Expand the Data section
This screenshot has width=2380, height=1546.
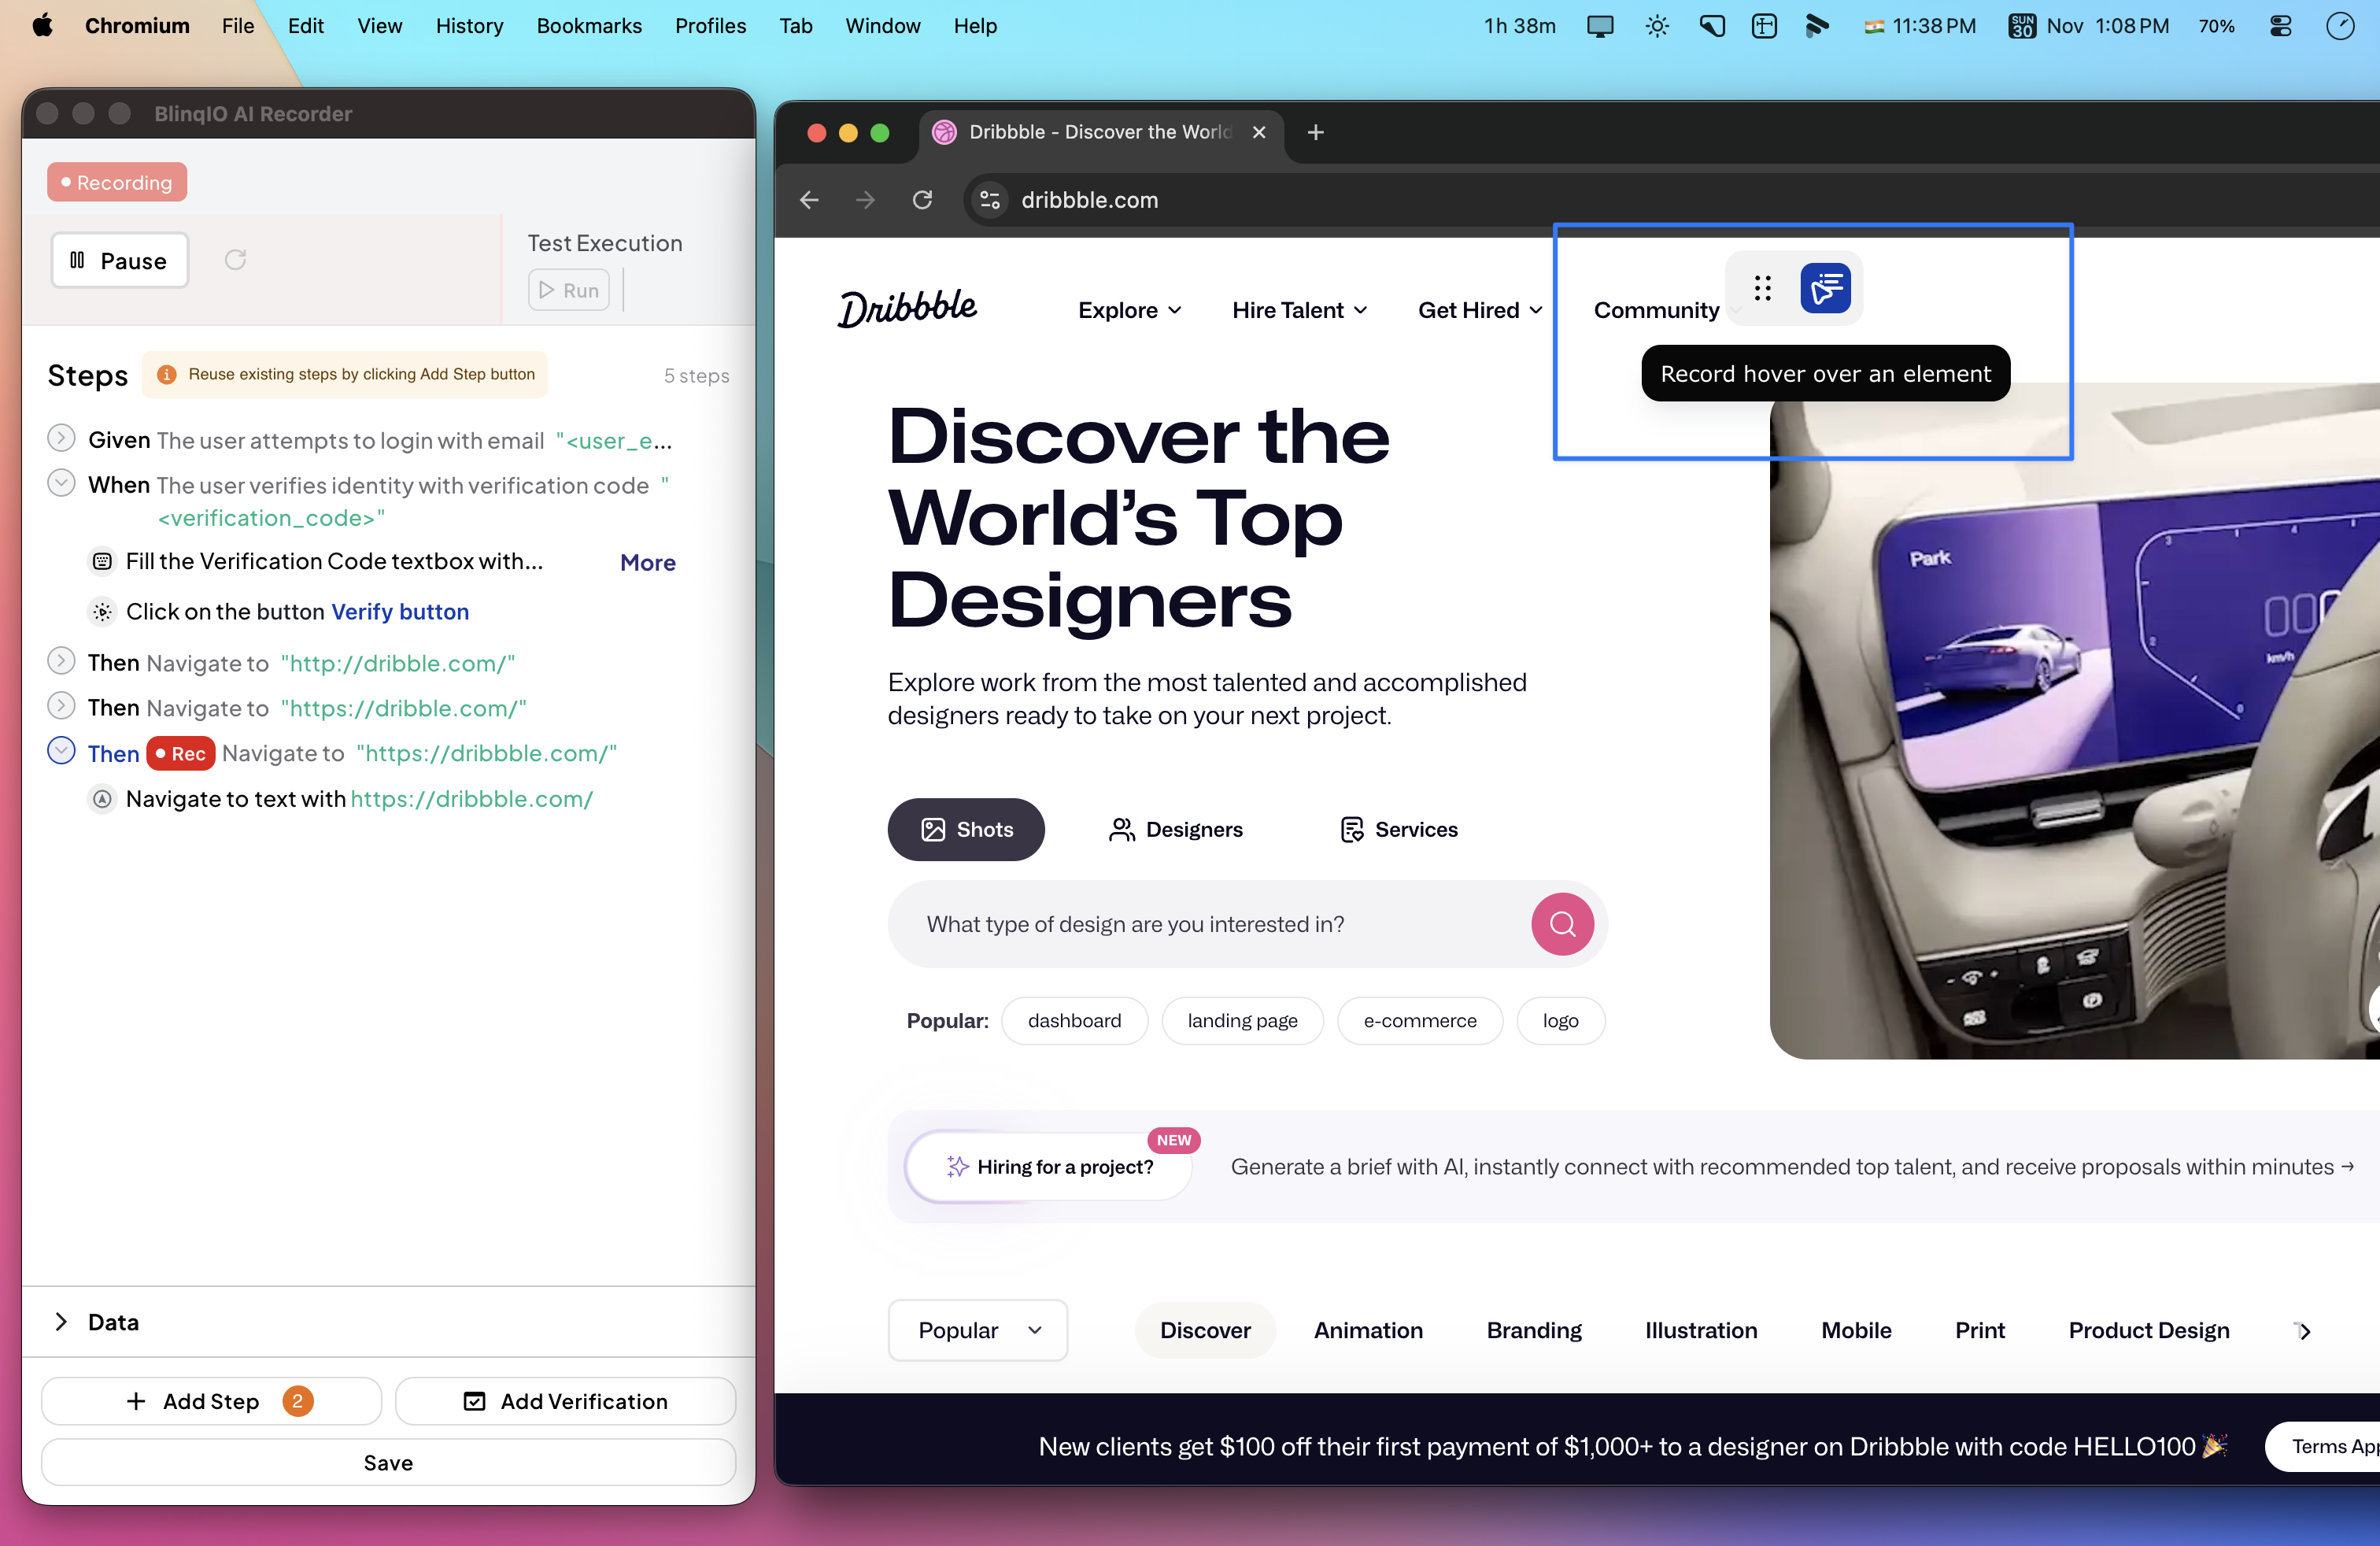(61, 1321)
